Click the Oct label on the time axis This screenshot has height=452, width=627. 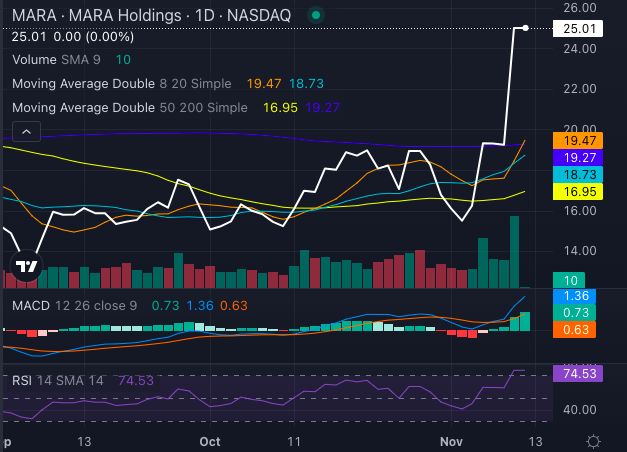(210, 441)
